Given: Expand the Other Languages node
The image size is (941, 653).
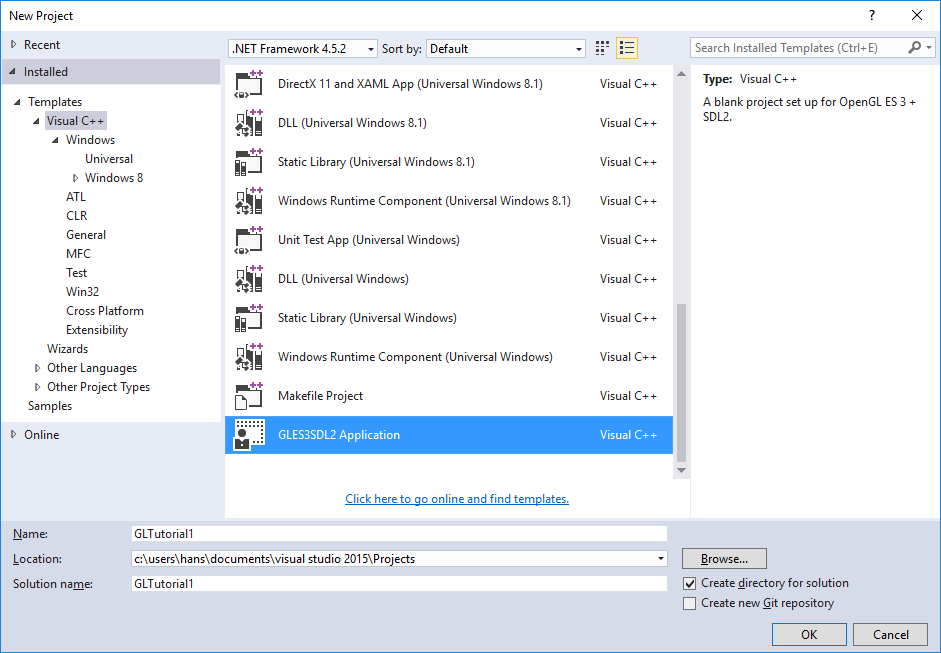Looking at the screenshot, I should [38, 368].
